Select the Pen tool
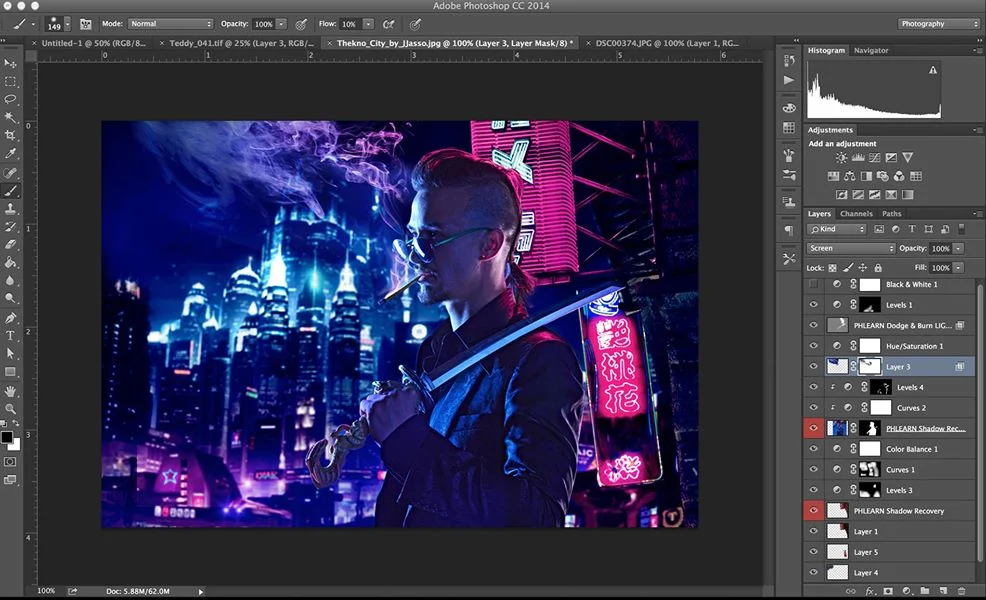 [x=10, y=318]
